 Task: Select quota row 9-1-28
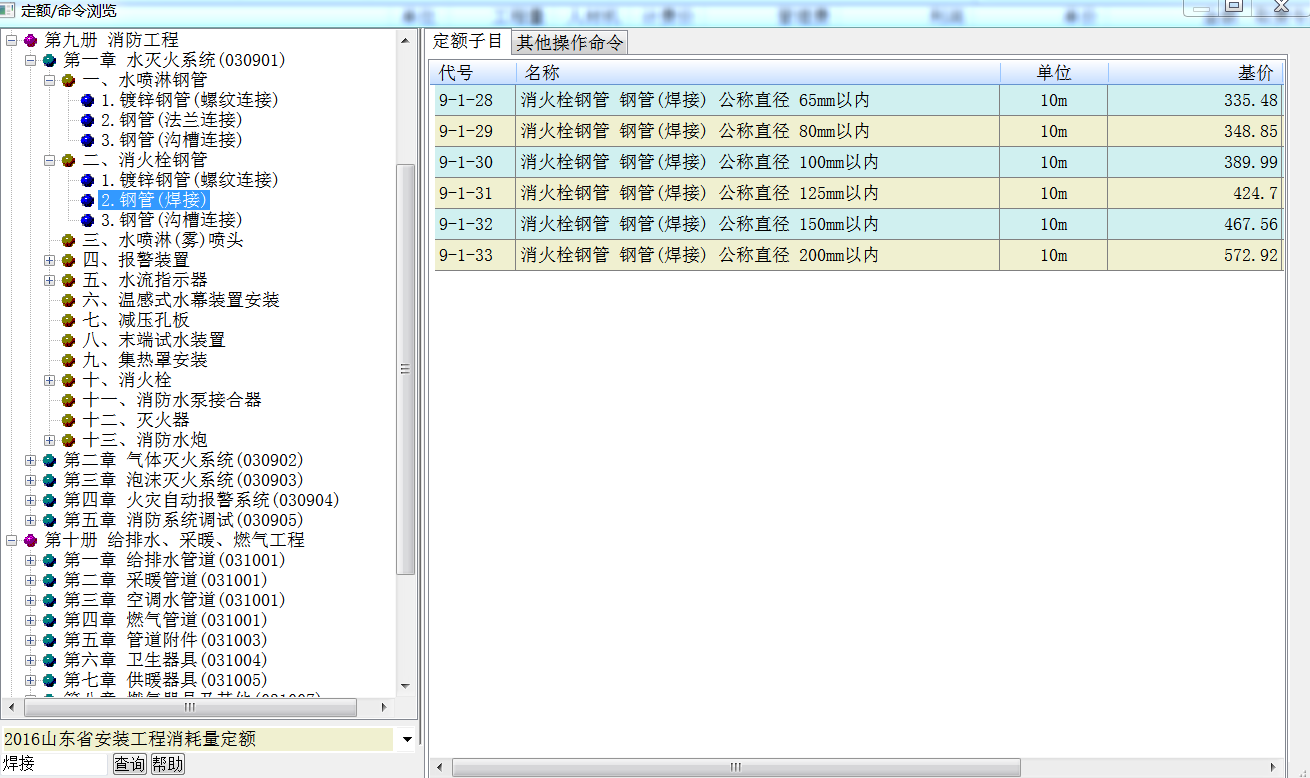coord(858,100)
